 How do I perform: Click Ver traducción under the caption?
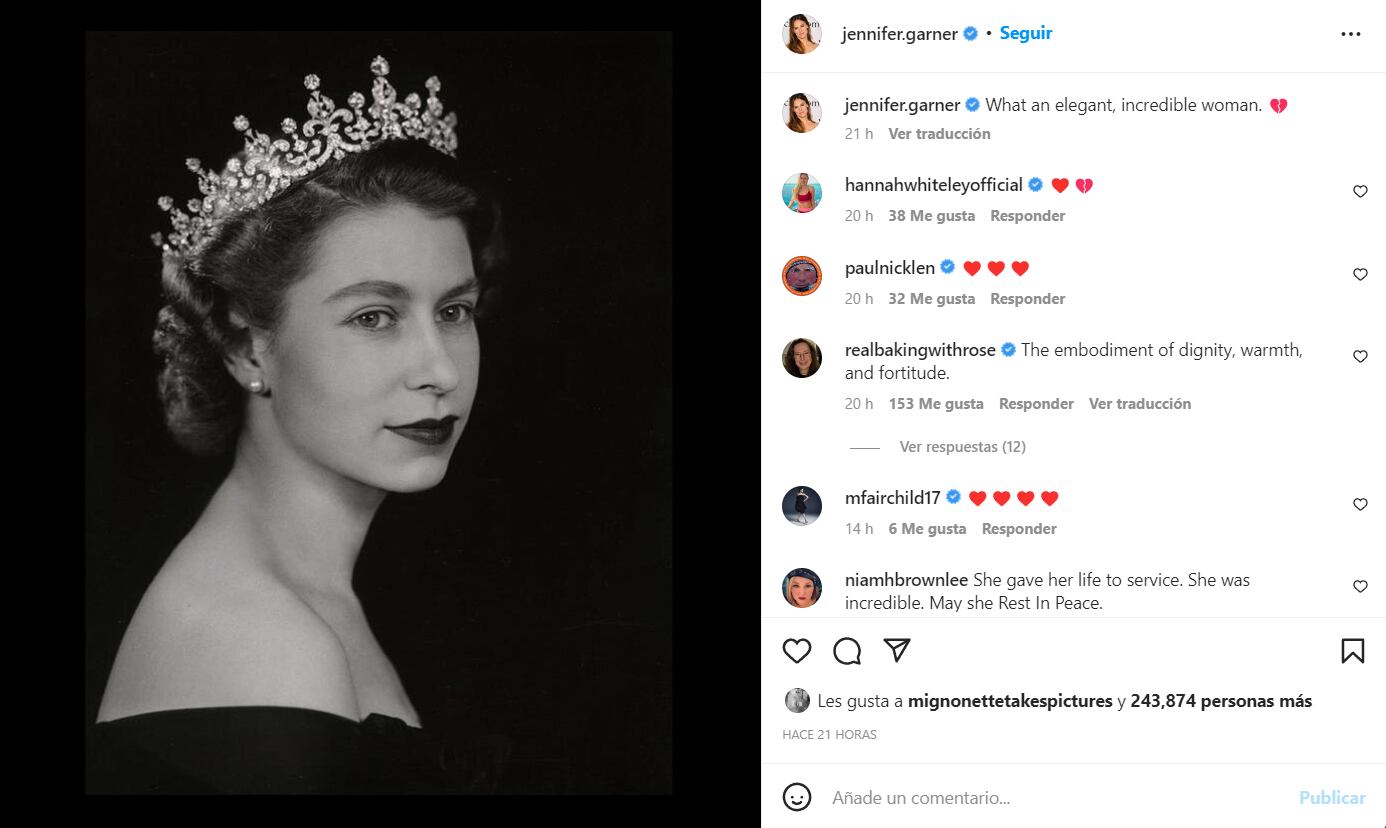click(939, 134)
